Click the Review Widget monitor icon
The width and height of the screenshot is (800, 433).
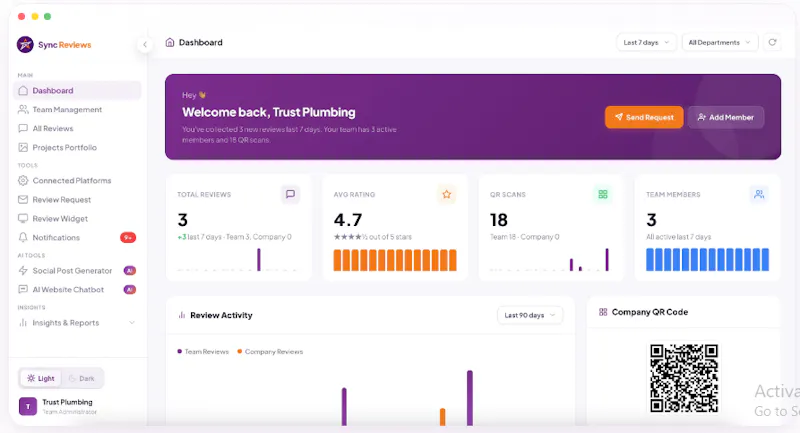pos(23,218)
